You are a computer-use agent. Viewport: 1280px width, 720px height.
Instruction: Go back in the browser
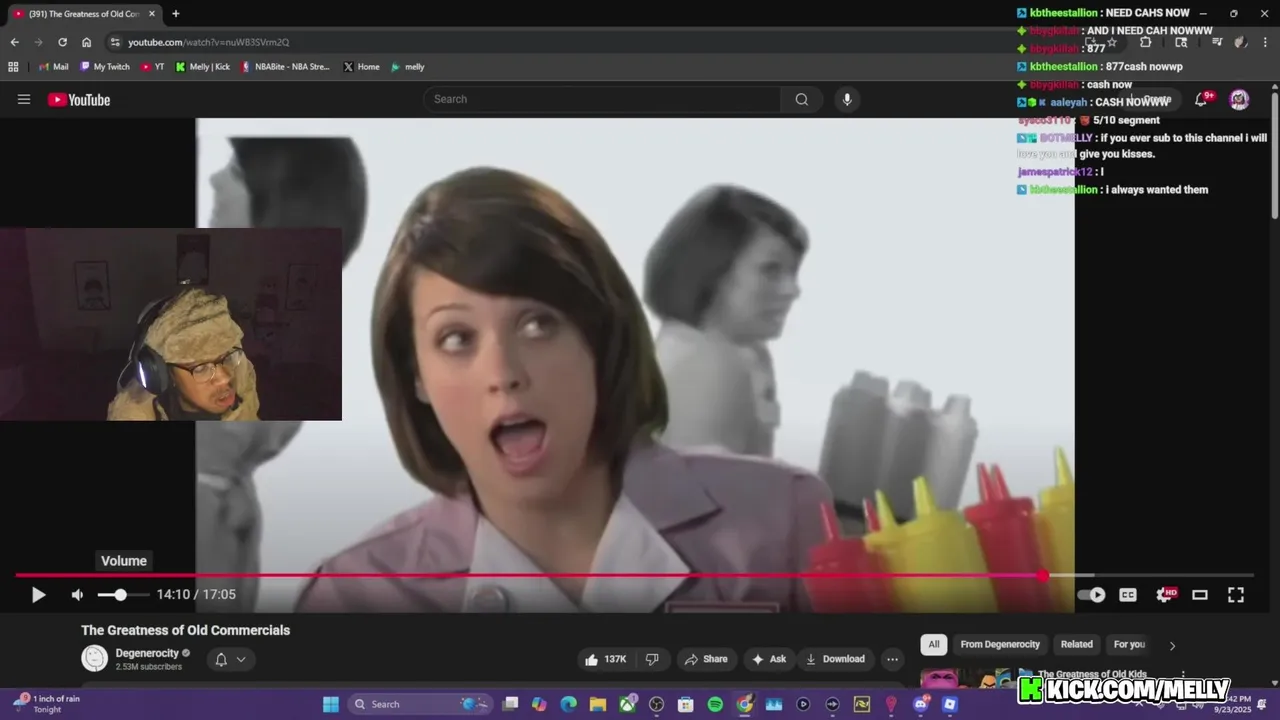[x=14, y=42]
